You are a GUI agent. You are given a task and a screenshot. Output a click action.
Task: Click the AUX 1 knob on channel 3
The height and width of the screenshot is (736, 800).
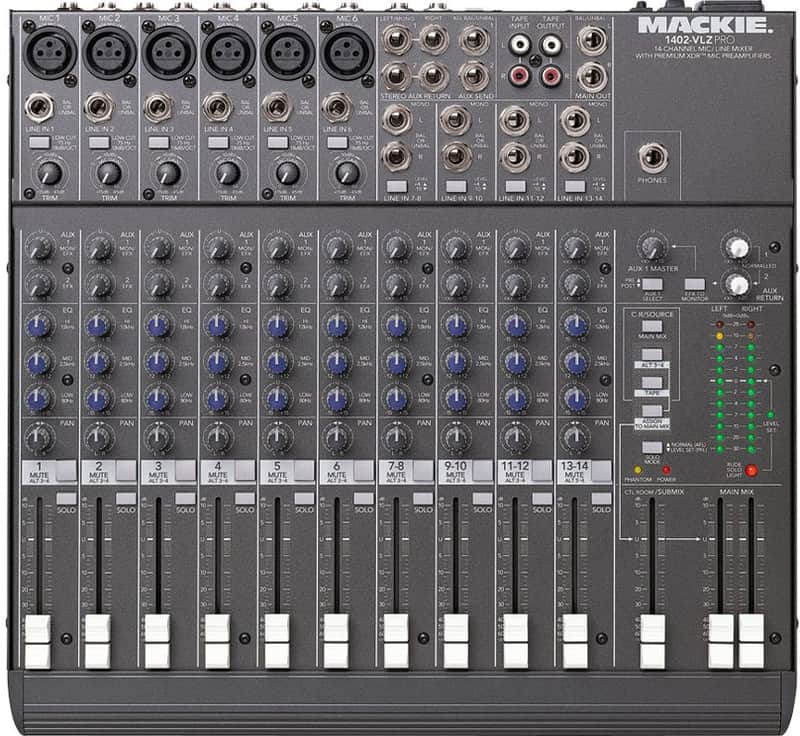pos(159,248)
